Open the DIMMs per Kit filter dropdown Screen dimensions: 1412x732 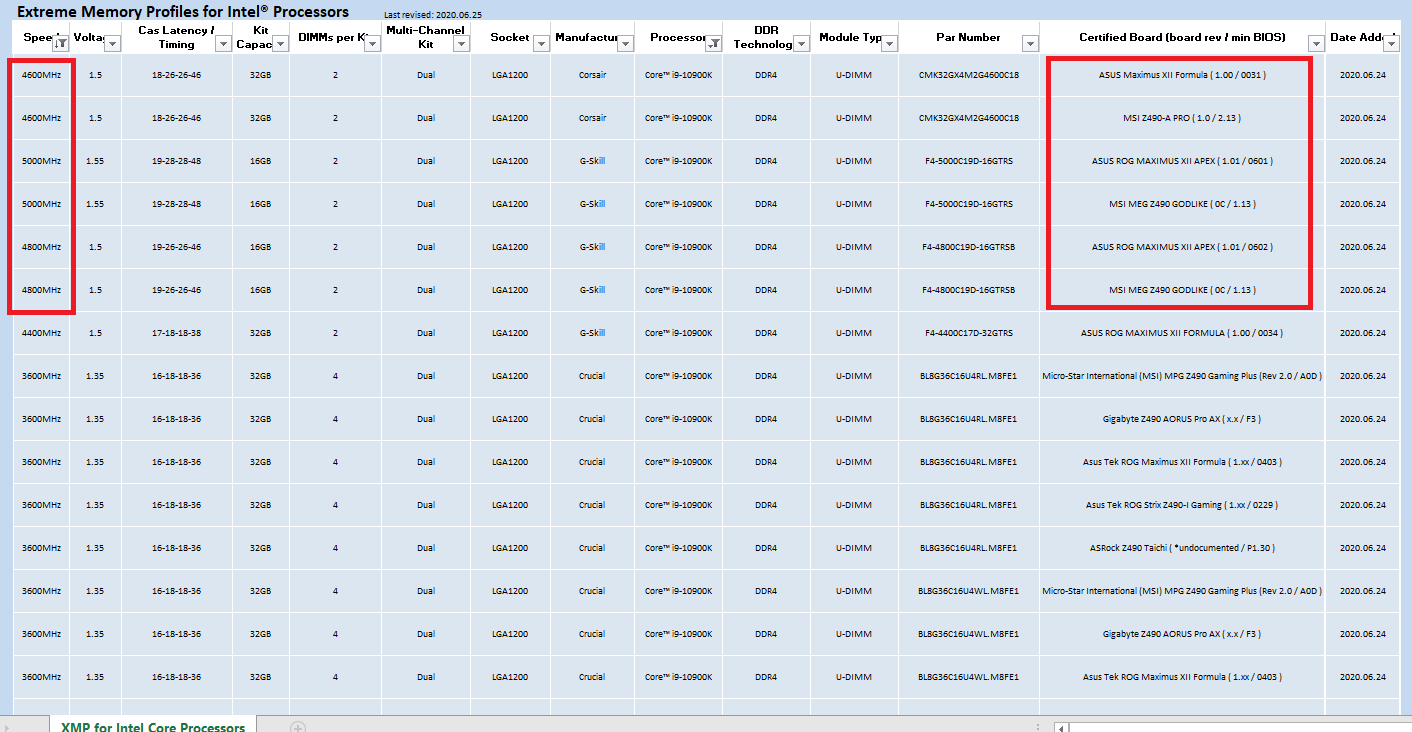click(373, 44)
